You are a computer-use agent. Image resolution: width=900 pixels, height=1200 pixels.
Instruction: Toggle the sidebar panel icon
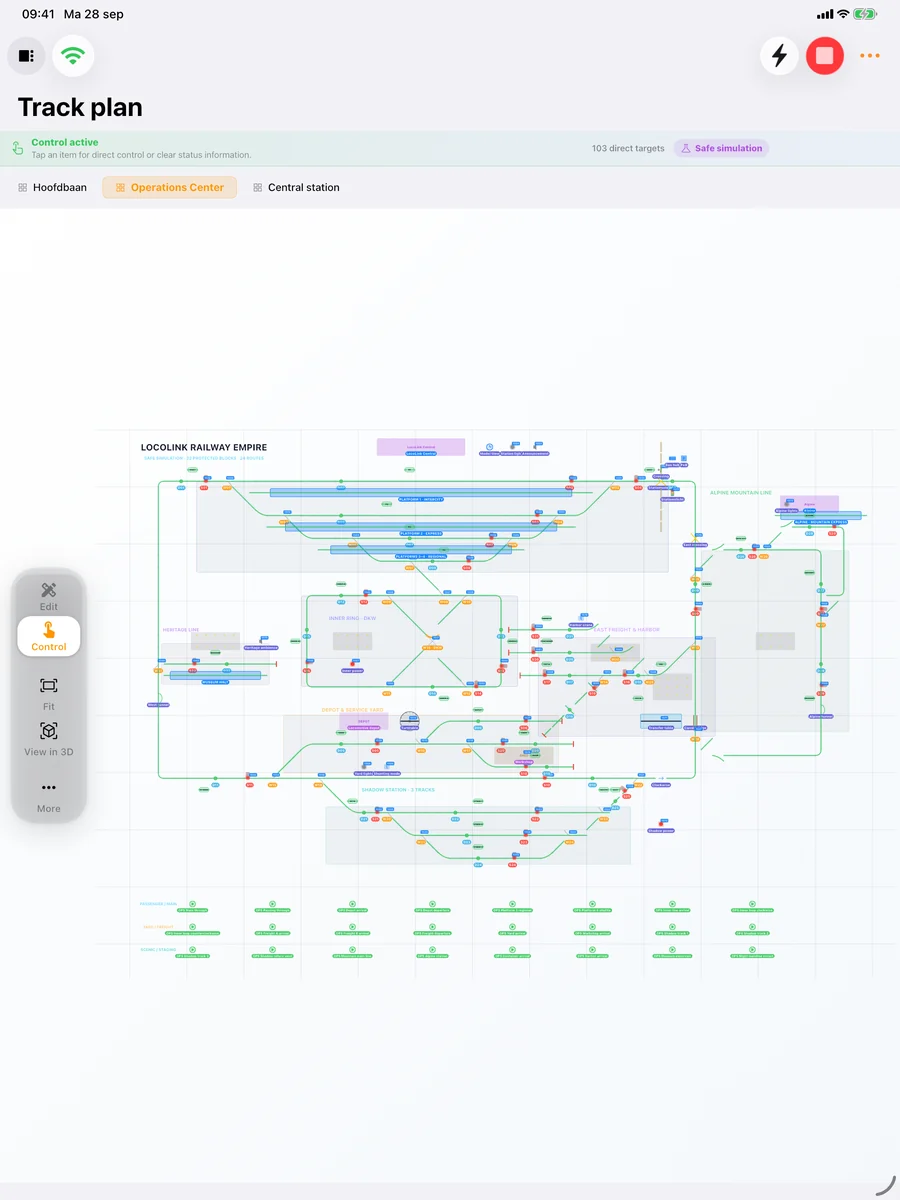26,56
